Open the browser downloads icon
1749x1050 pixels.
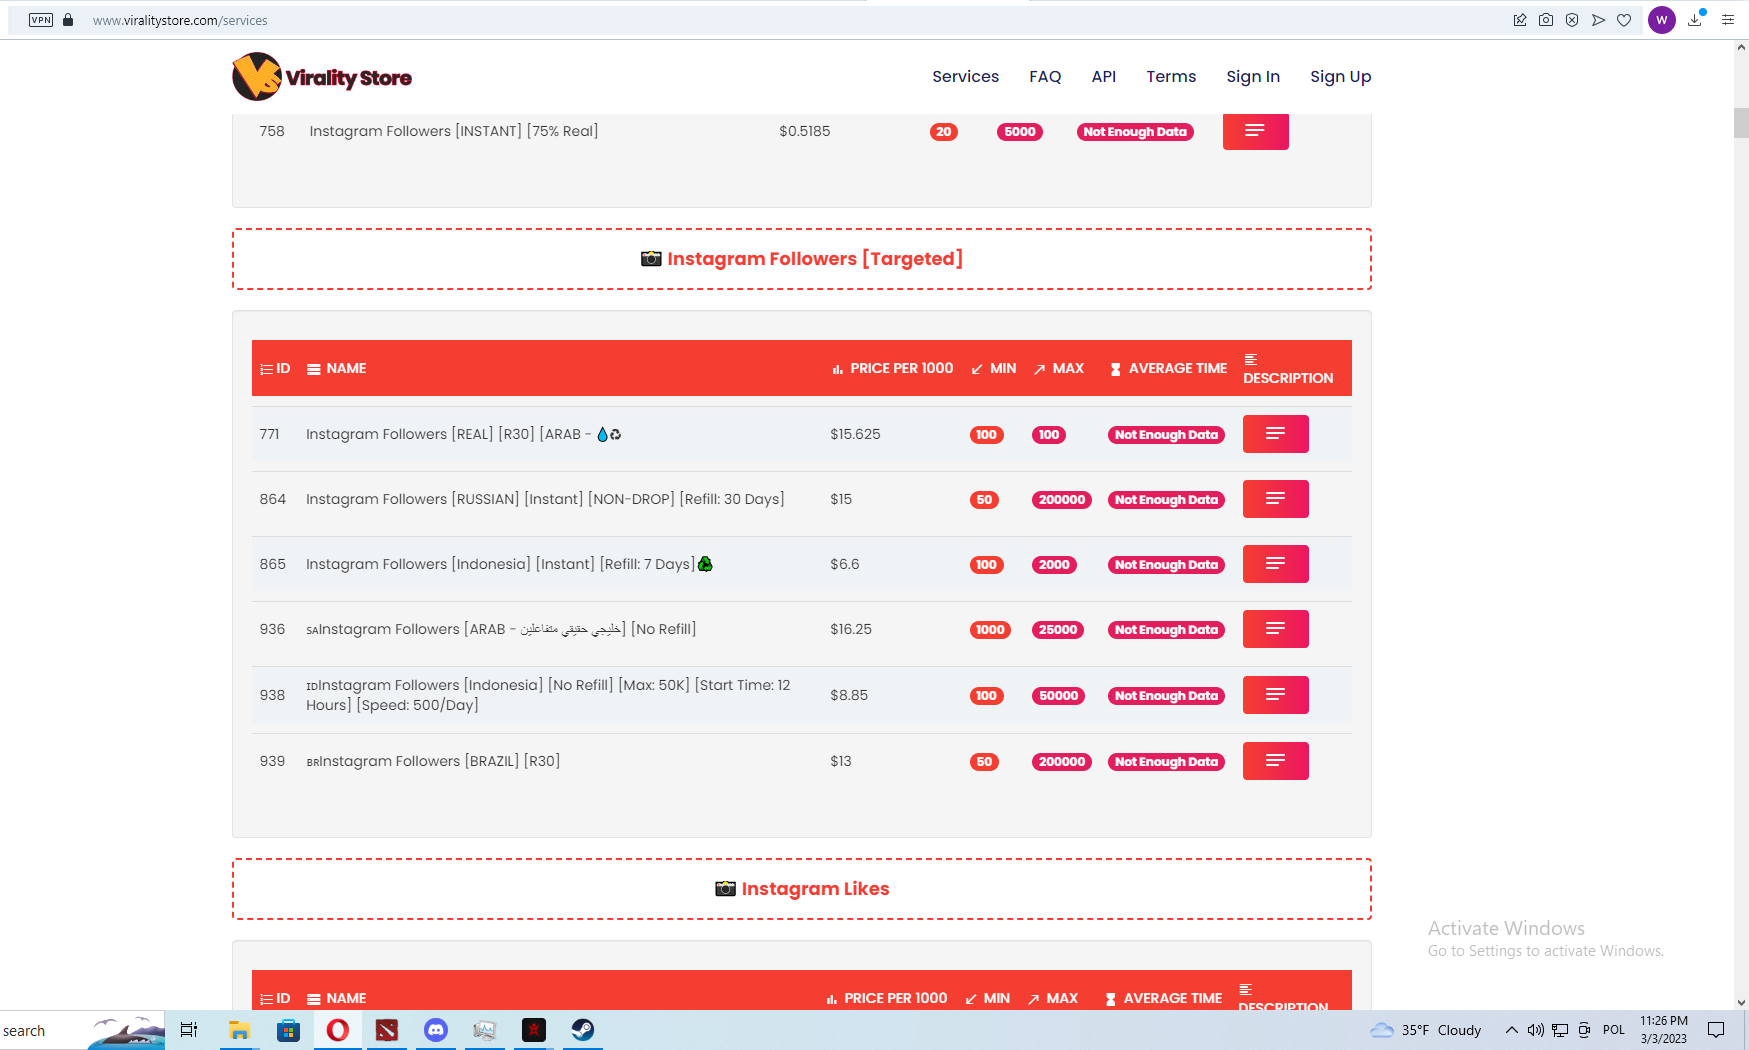click(1695, 20)
